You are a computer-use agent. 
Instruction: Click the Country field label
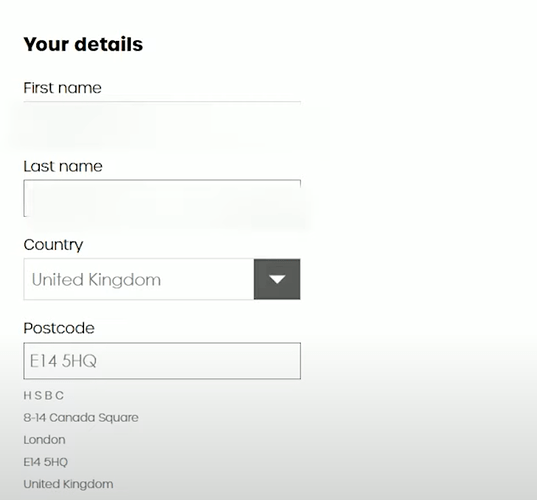click(53, 245)
